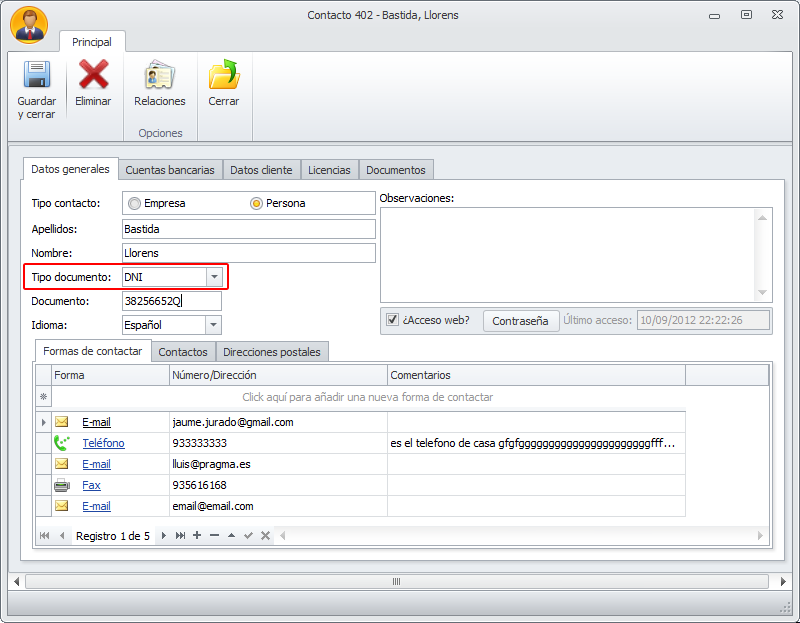Click the contact avatar application icon
Screen dimensions: 800x623
click(x=29, y=24)
